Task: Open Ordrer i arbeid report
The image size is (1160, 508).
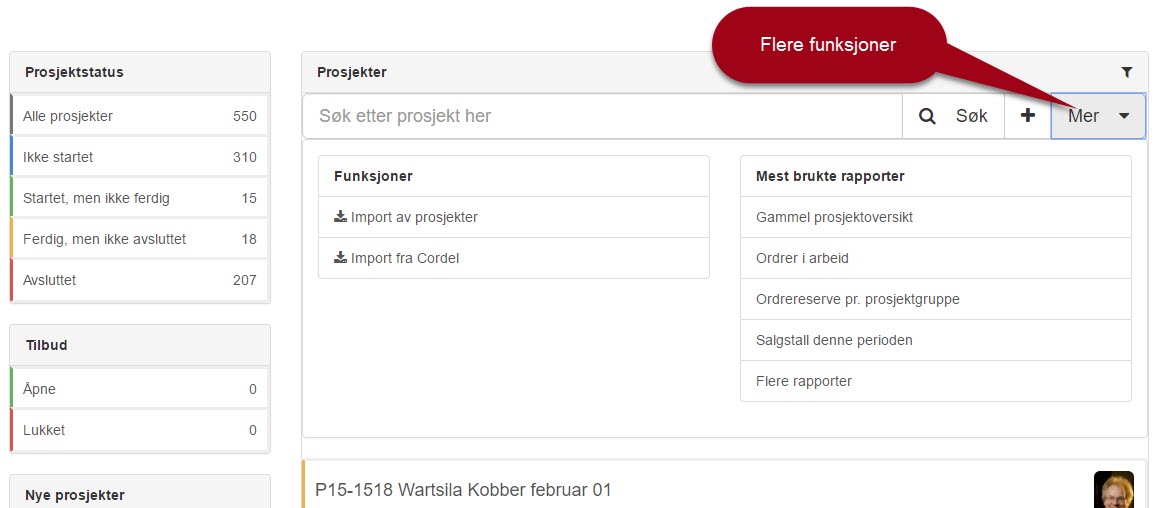Action: tap(936, 258)
